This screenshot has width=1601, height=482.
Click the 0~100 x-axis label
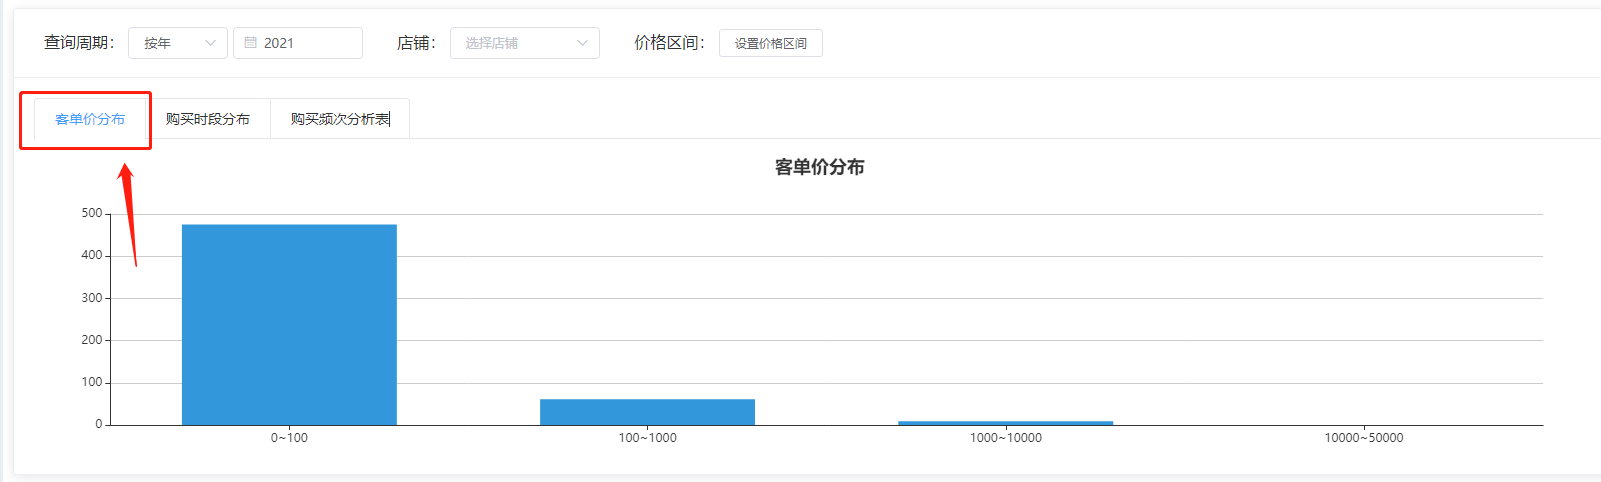289,438
